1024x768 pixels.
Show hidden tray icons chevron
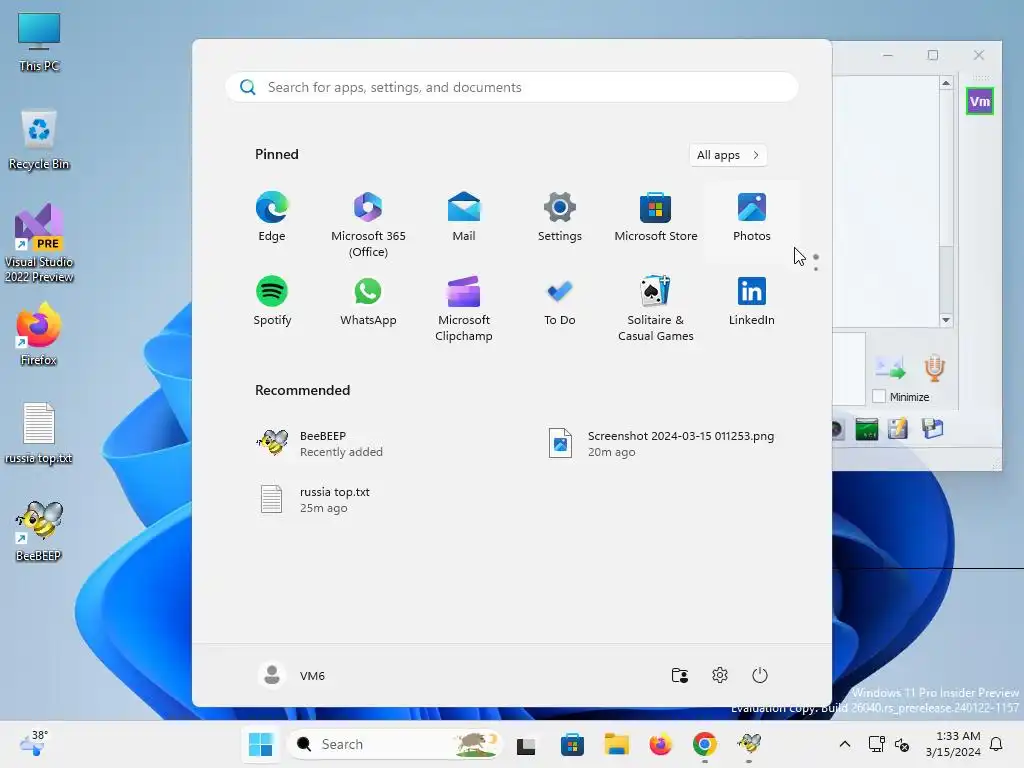[x=844, y=744]
